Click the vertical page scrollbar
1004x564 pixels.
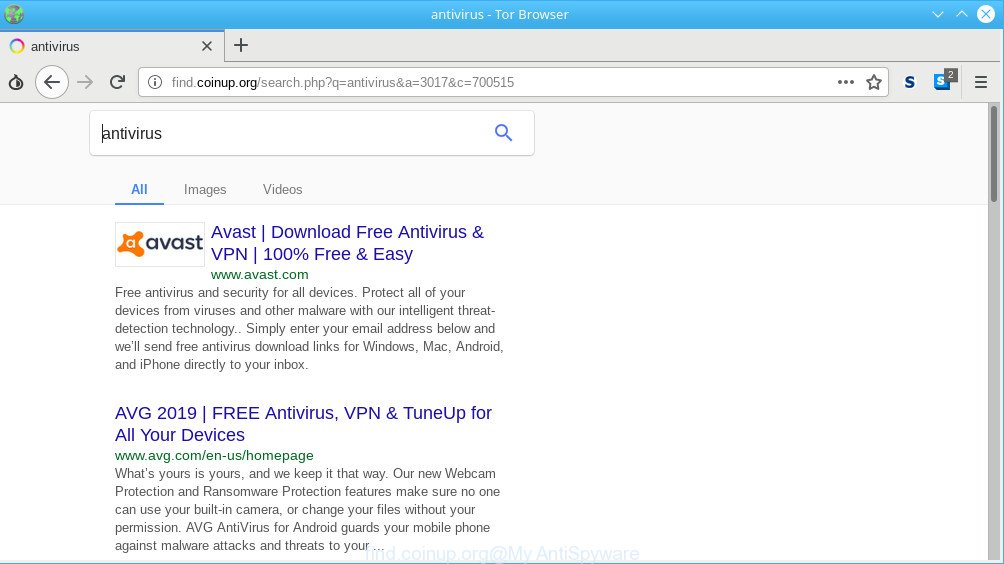[x=994, y=154]
